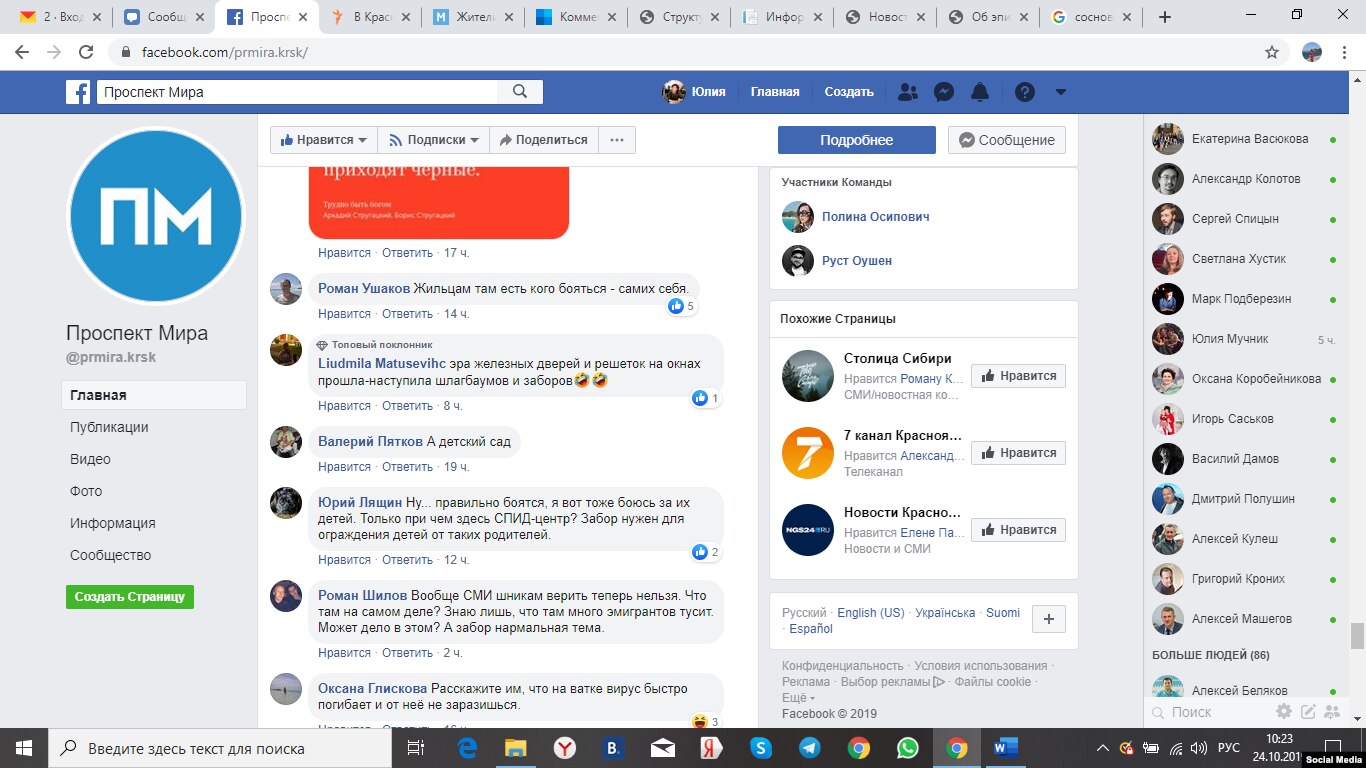Open Telegram from the taskbar
The width and height of the screenshot is (1366, 768).
pos(809,747)
